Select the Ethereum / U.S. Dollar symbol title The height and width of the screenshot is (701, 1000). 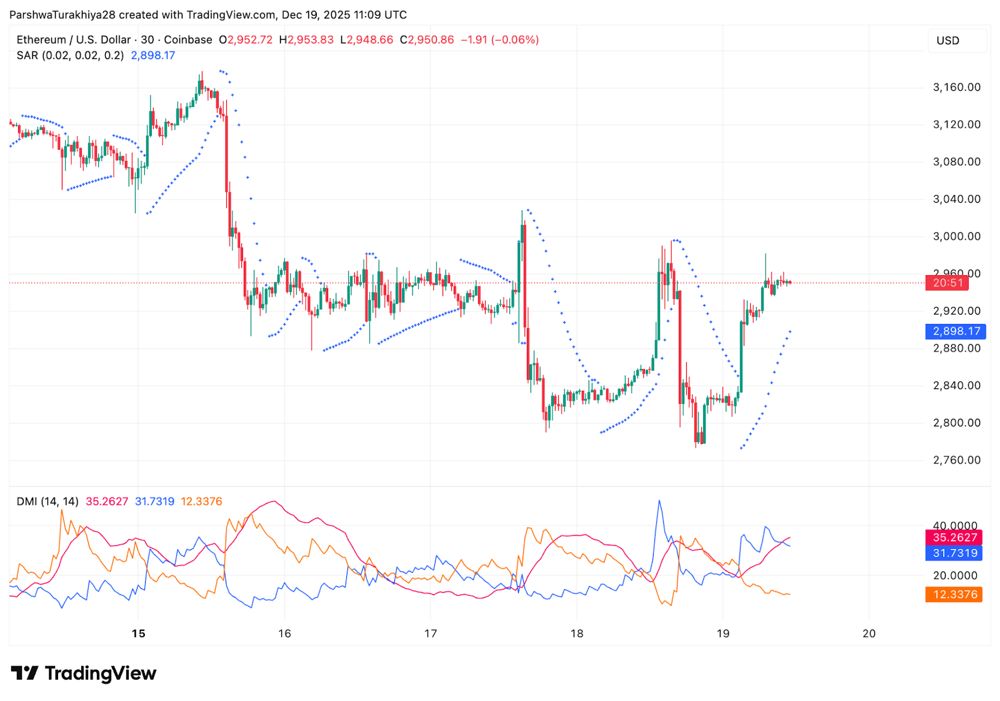[74, 40]
